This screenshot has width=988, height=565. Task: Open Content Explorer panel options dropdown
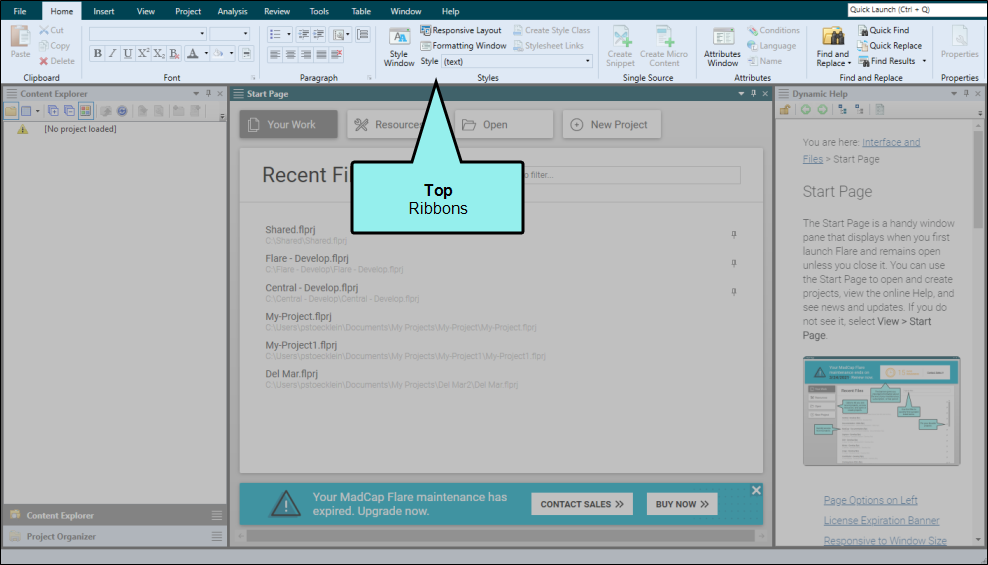[196, 94]
